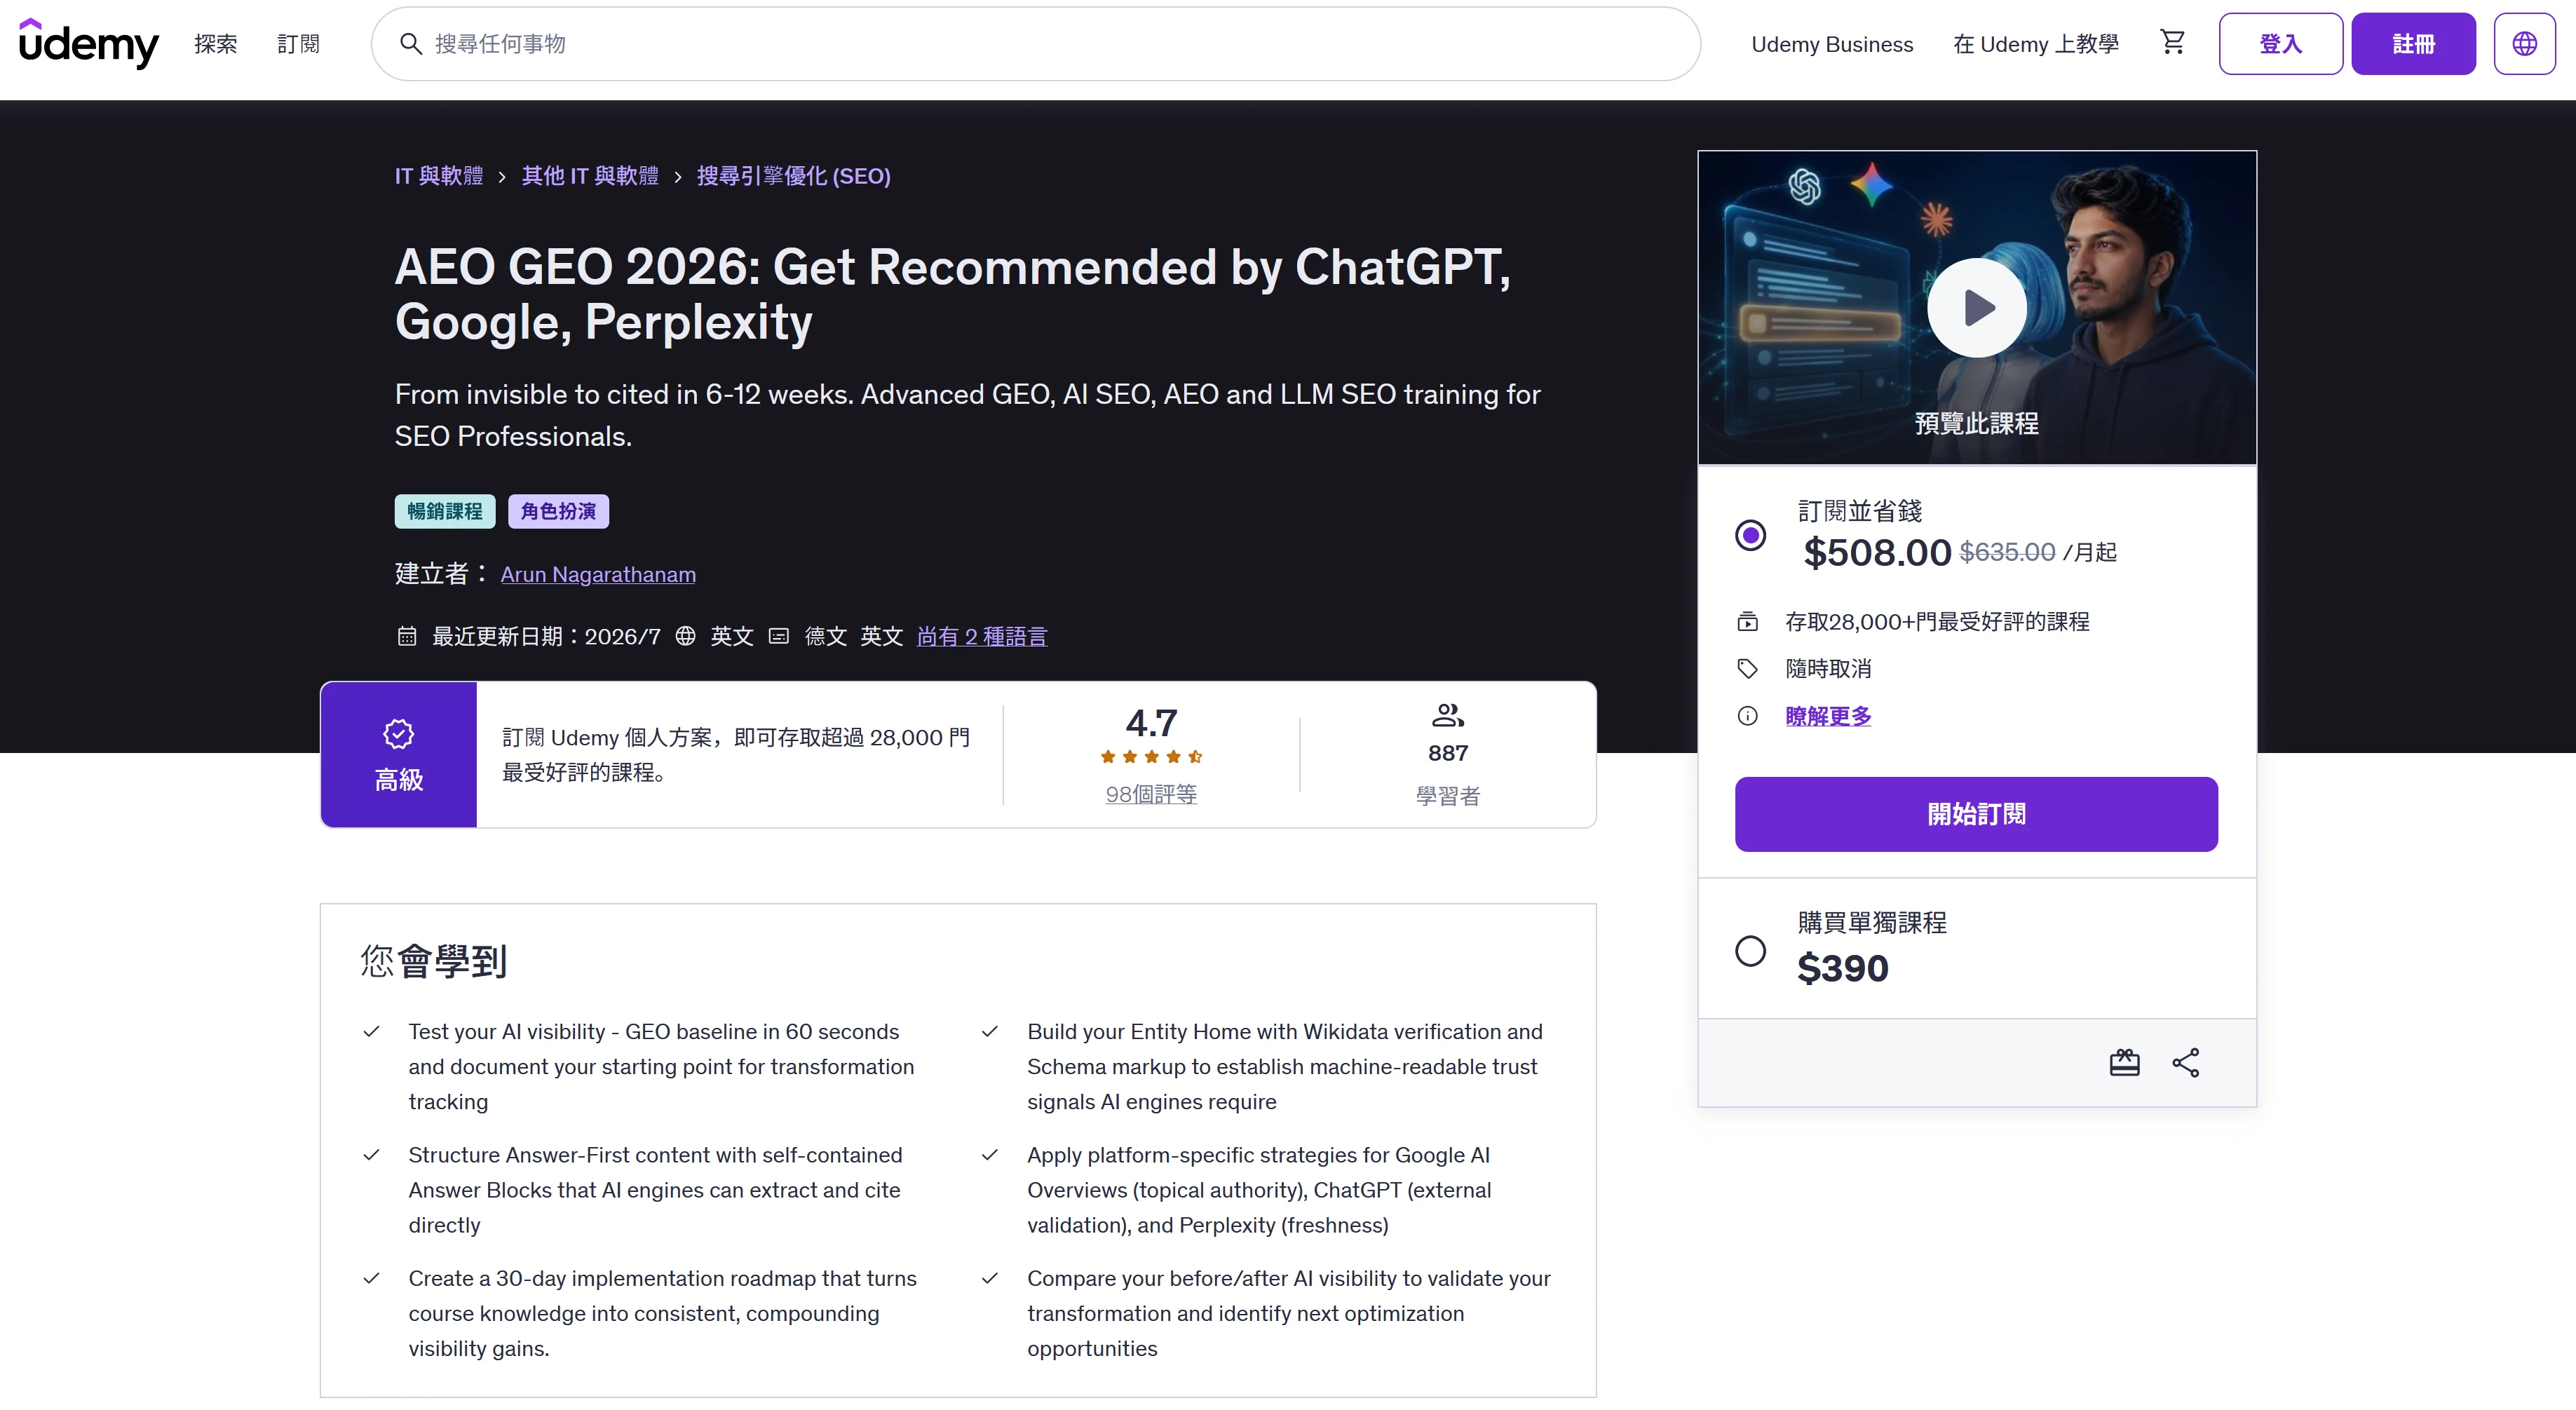2576x1410 pixels.
Task: Click the Udemy logo
Action: 88,43
